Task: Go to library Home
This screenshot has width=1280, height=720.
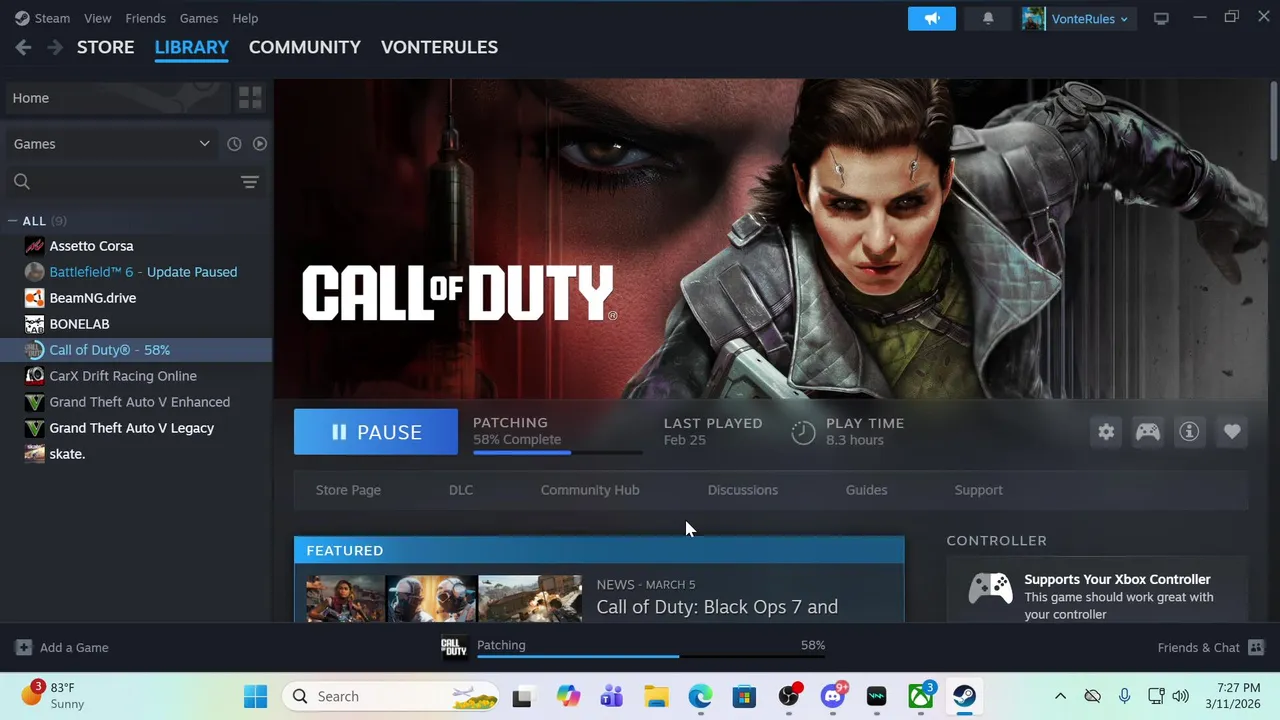Action: coord(118,98)
